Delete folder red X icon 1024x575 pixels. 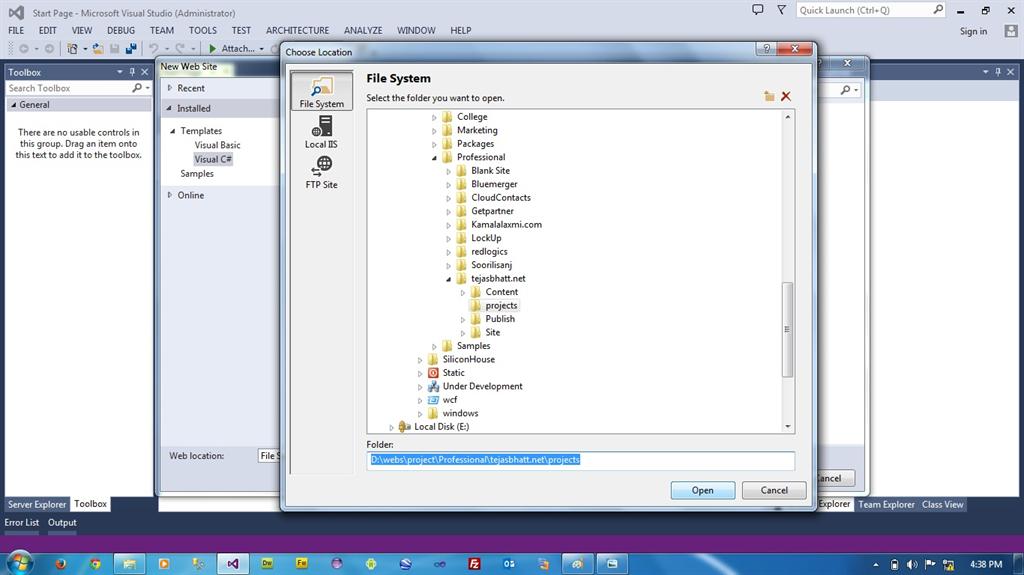(786, 96)
